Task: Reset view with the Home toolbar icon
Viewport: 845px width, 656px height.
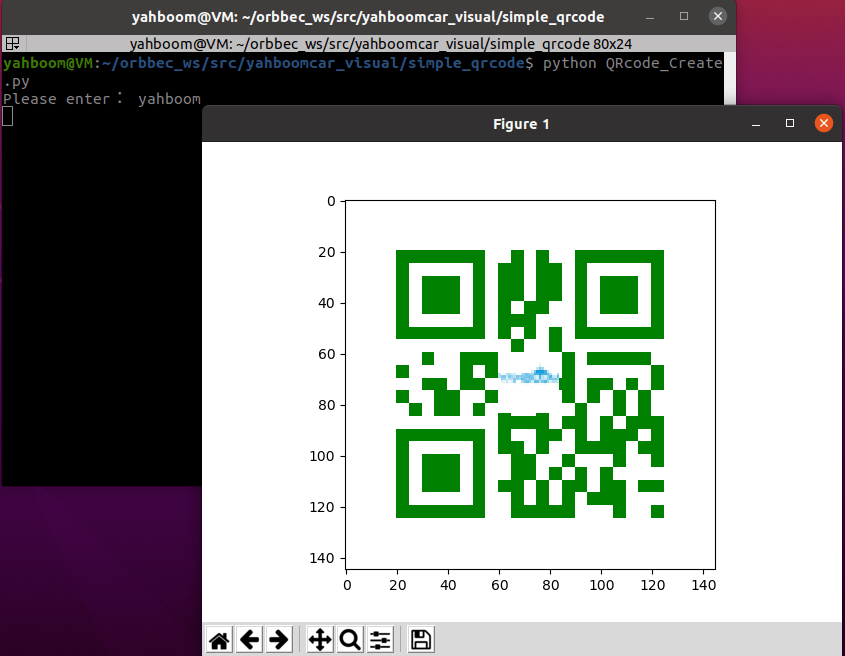Action: 219,640
